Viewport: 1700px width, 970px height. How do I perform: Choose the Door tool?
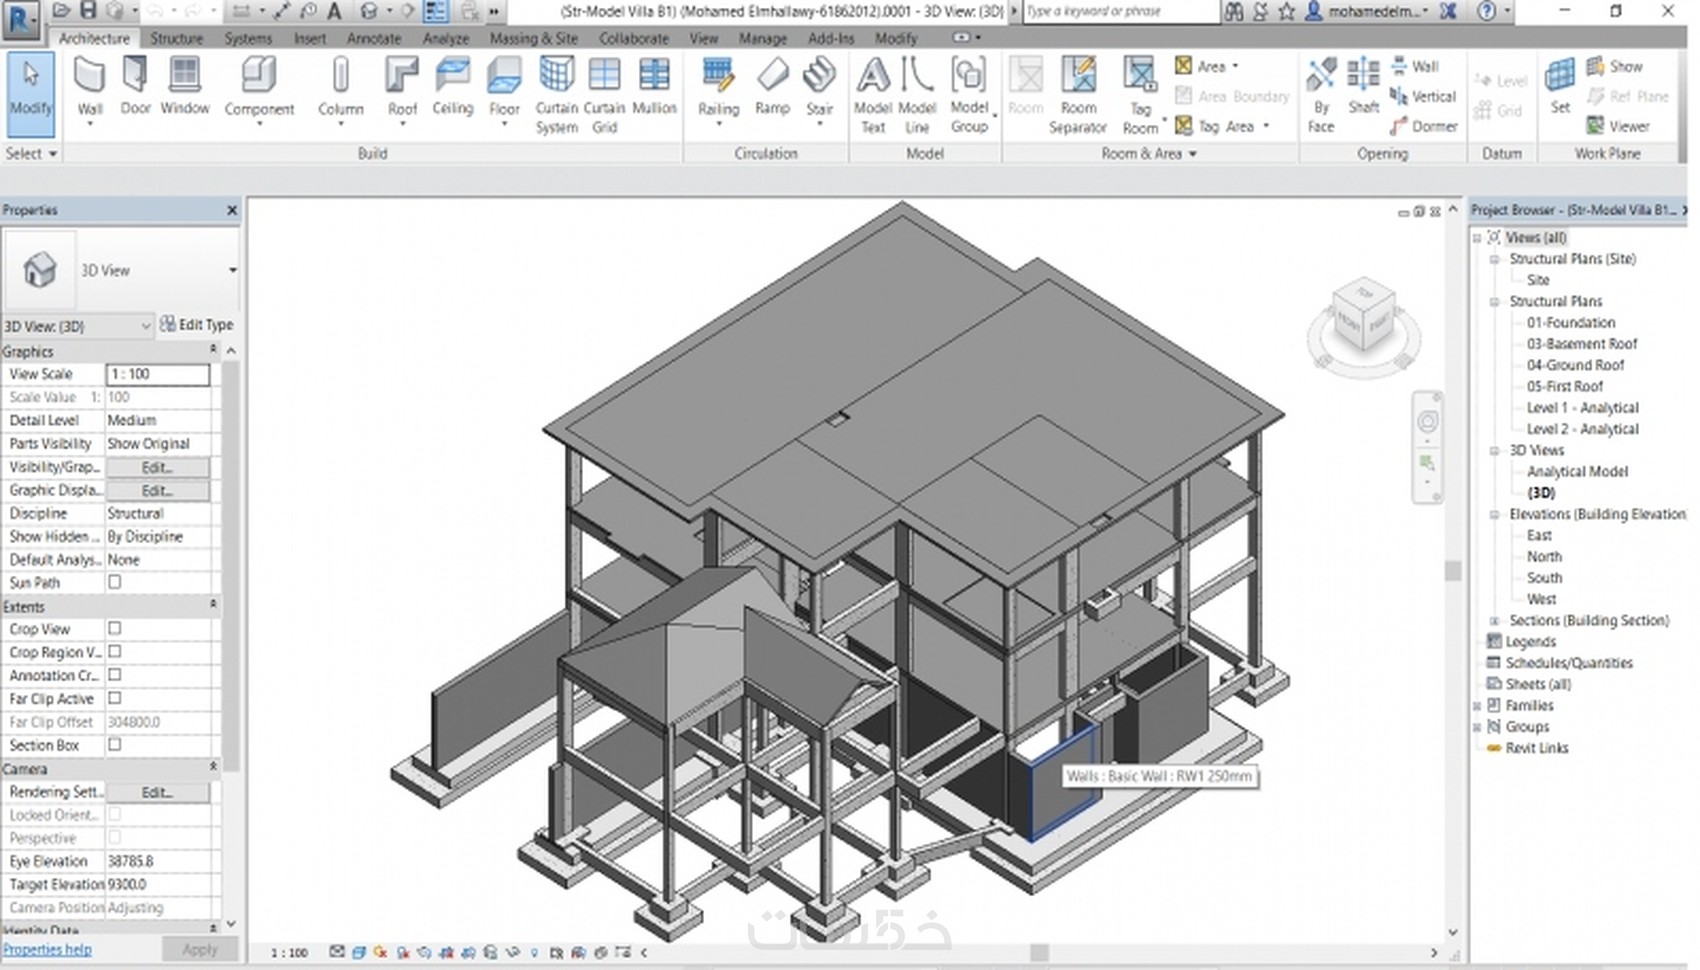135,88
